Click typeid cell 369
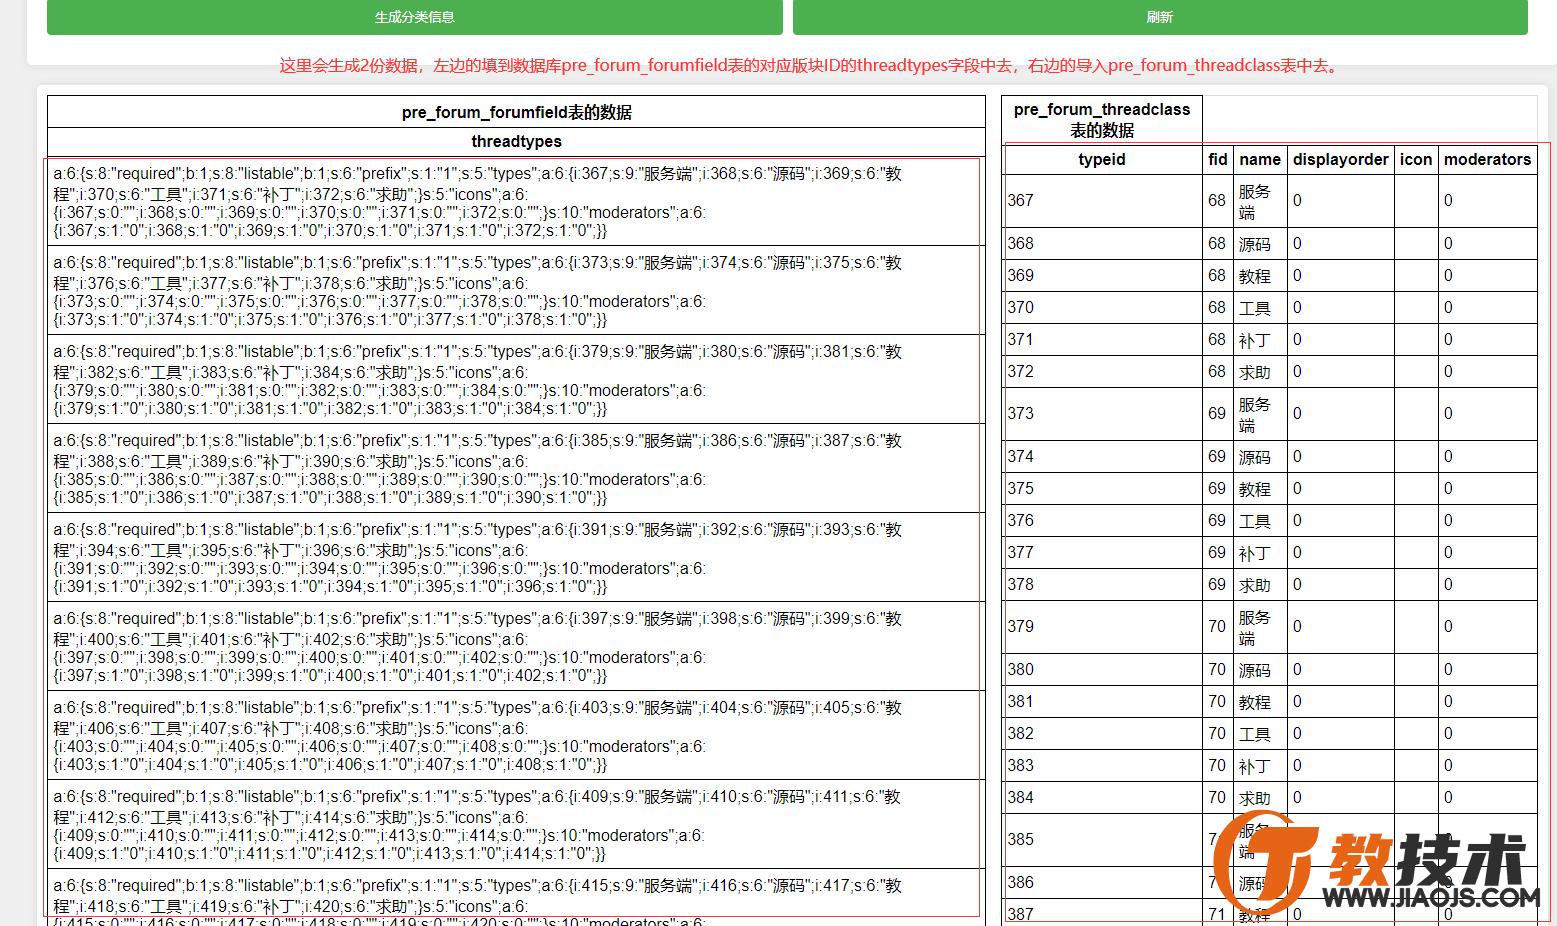The image size is (1557, 926). (x=1102, y=275)
